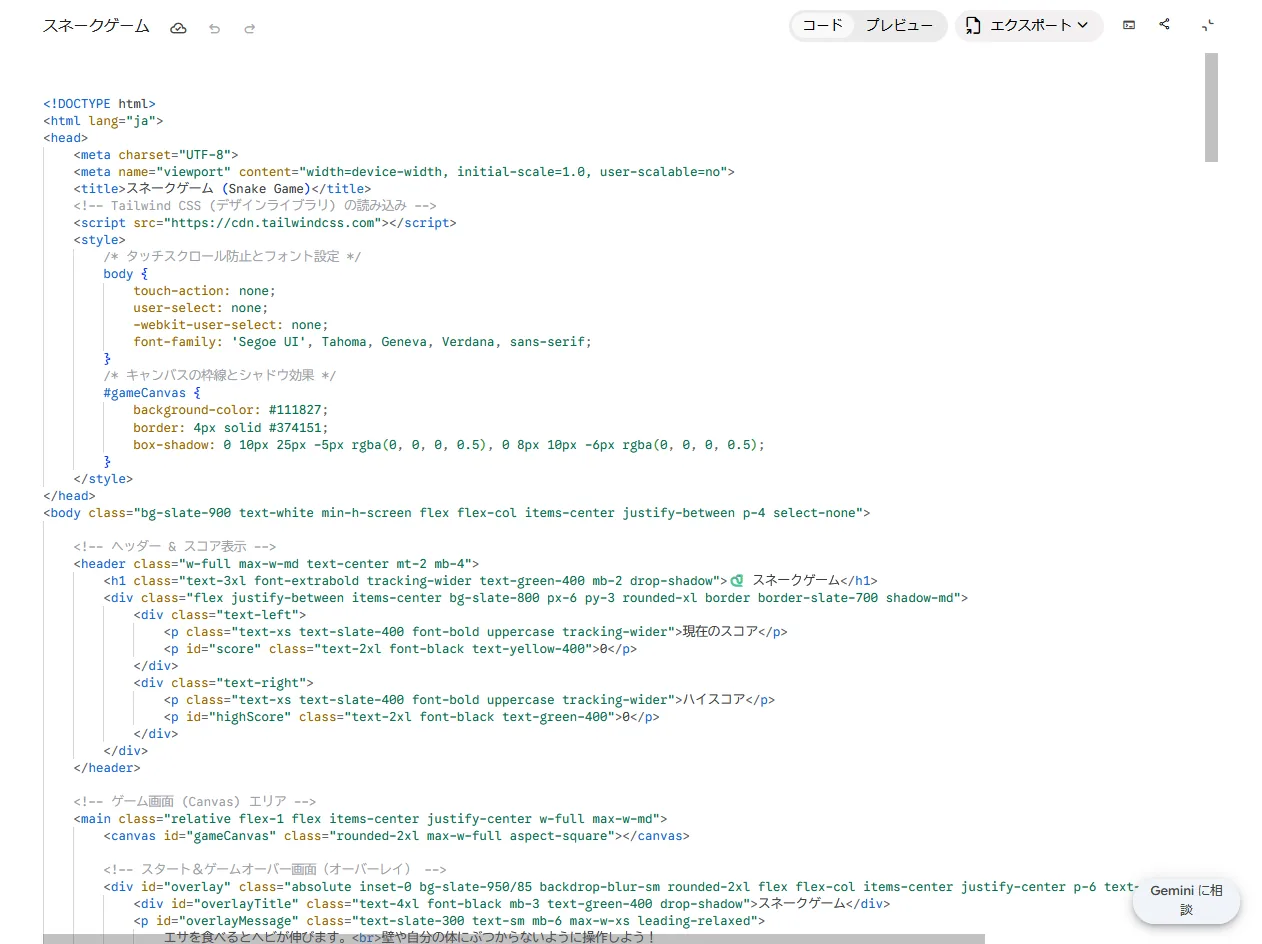This screenshot has width=1262, height=944.
Task: Click the vertical scrollbar thumb
Action: (x=1211, y=107)
